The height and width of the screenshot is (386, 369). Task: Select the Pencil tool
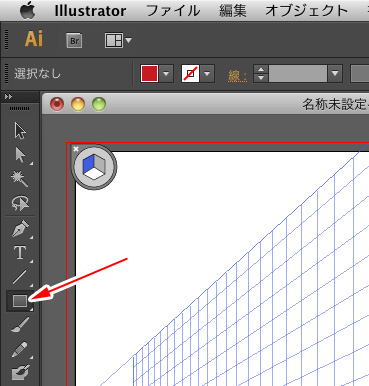(20, 350)
